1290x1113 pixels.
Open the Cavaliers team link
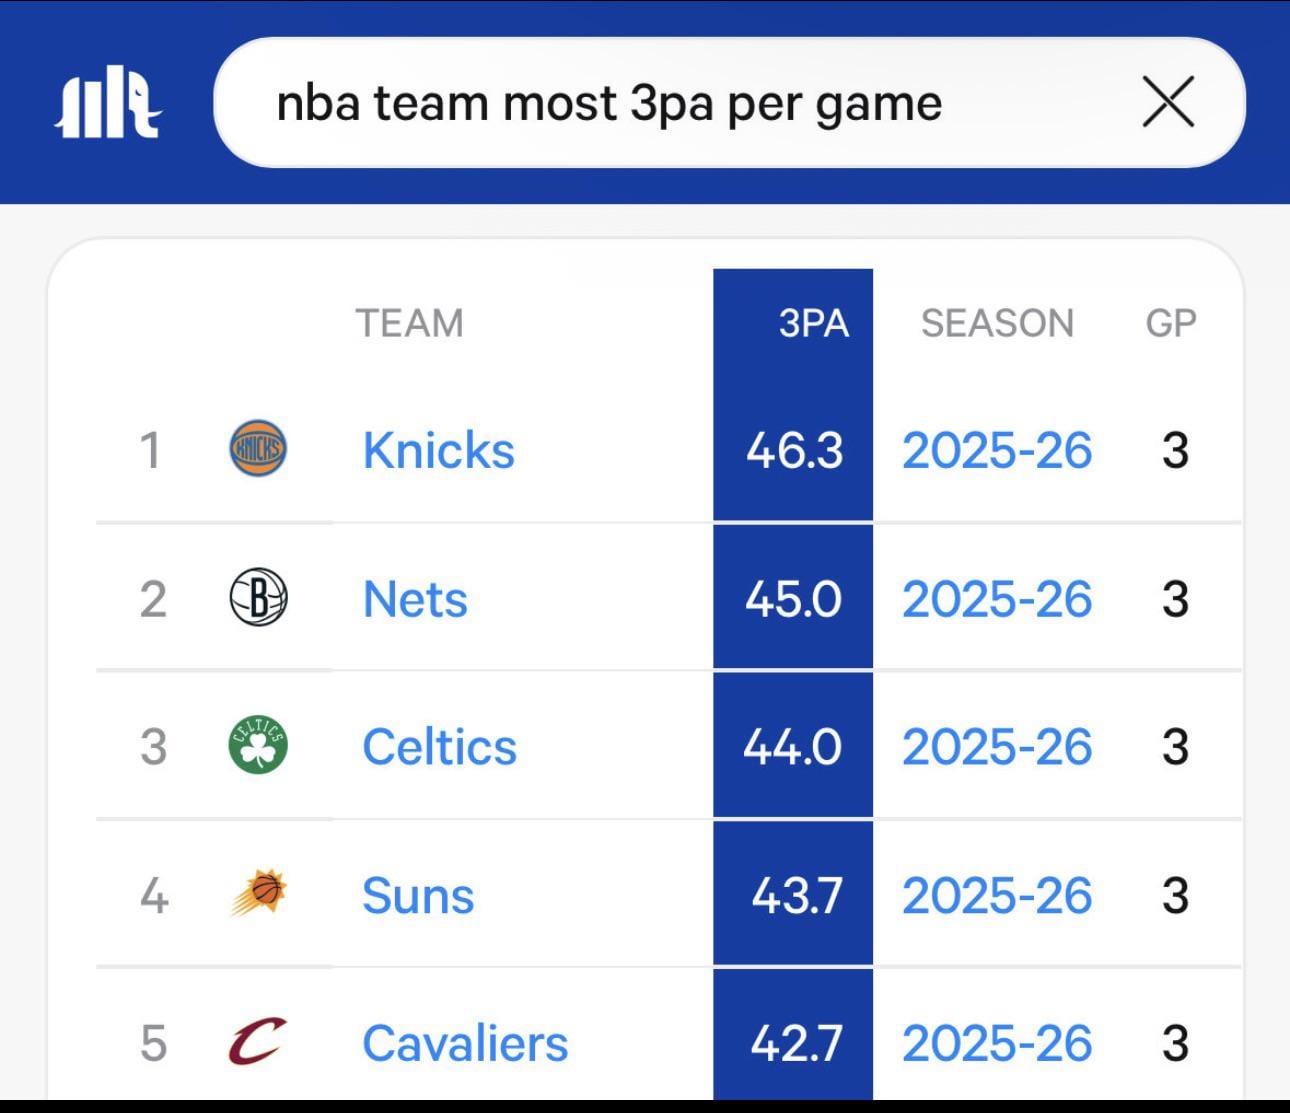click(465, 1043)
